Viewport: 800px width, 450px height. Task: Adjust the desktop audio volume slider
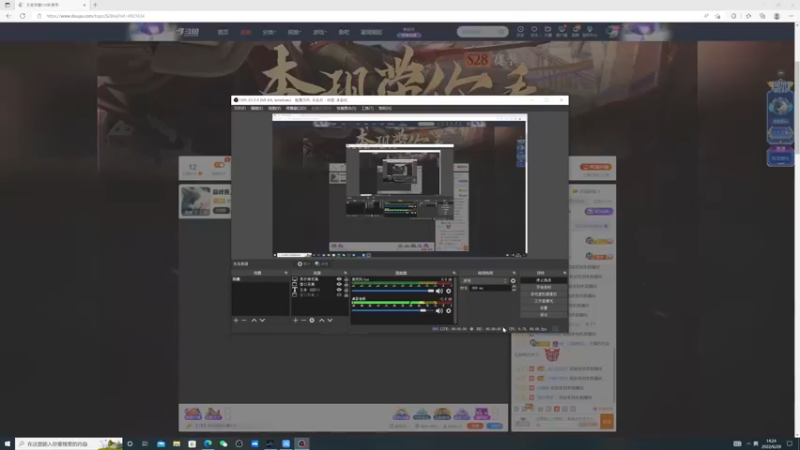click(393, 311)
